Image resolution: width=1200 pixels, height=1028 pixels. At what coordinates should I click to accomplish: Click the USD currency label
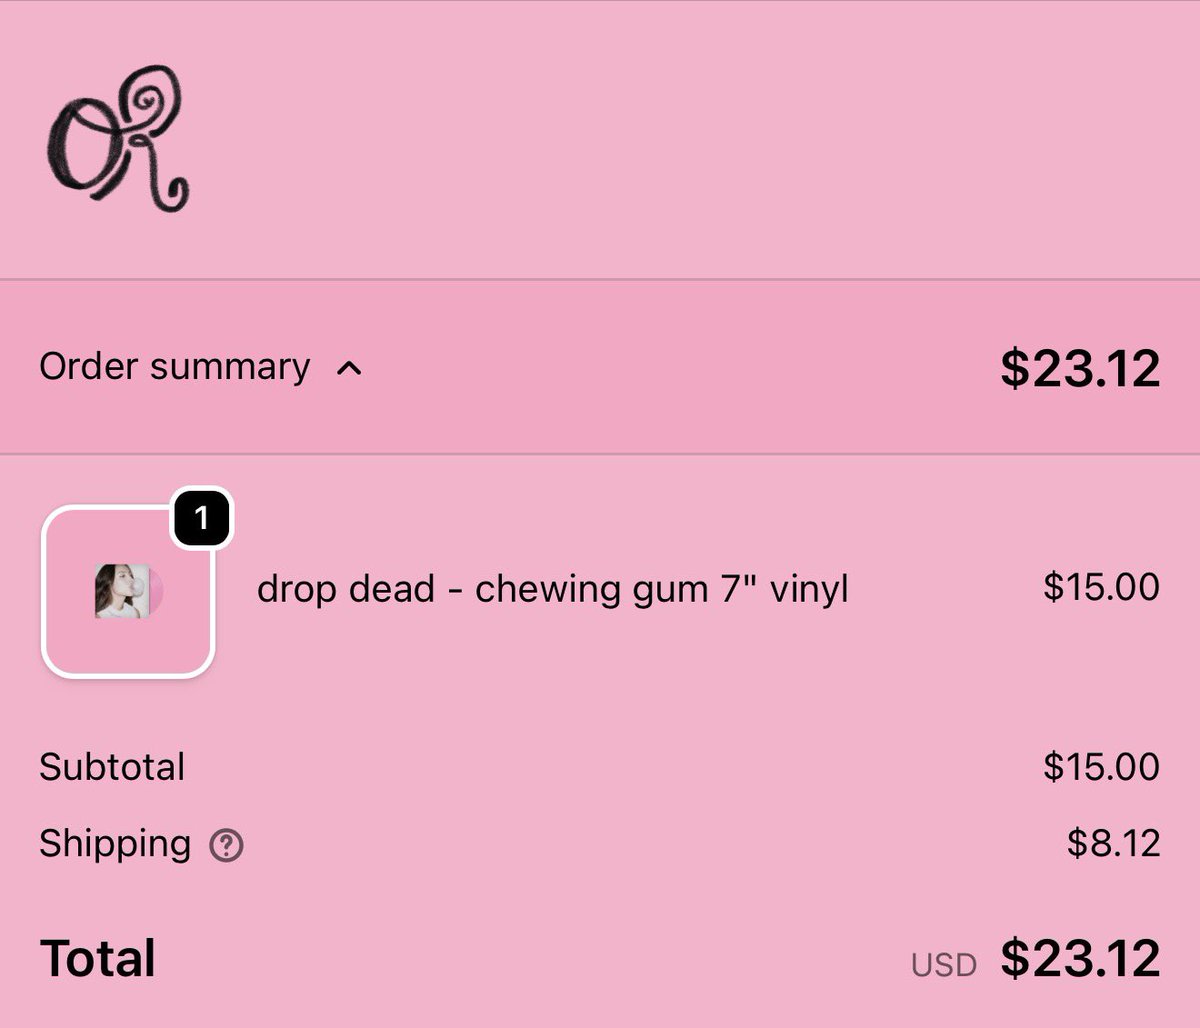click(944, 965)
